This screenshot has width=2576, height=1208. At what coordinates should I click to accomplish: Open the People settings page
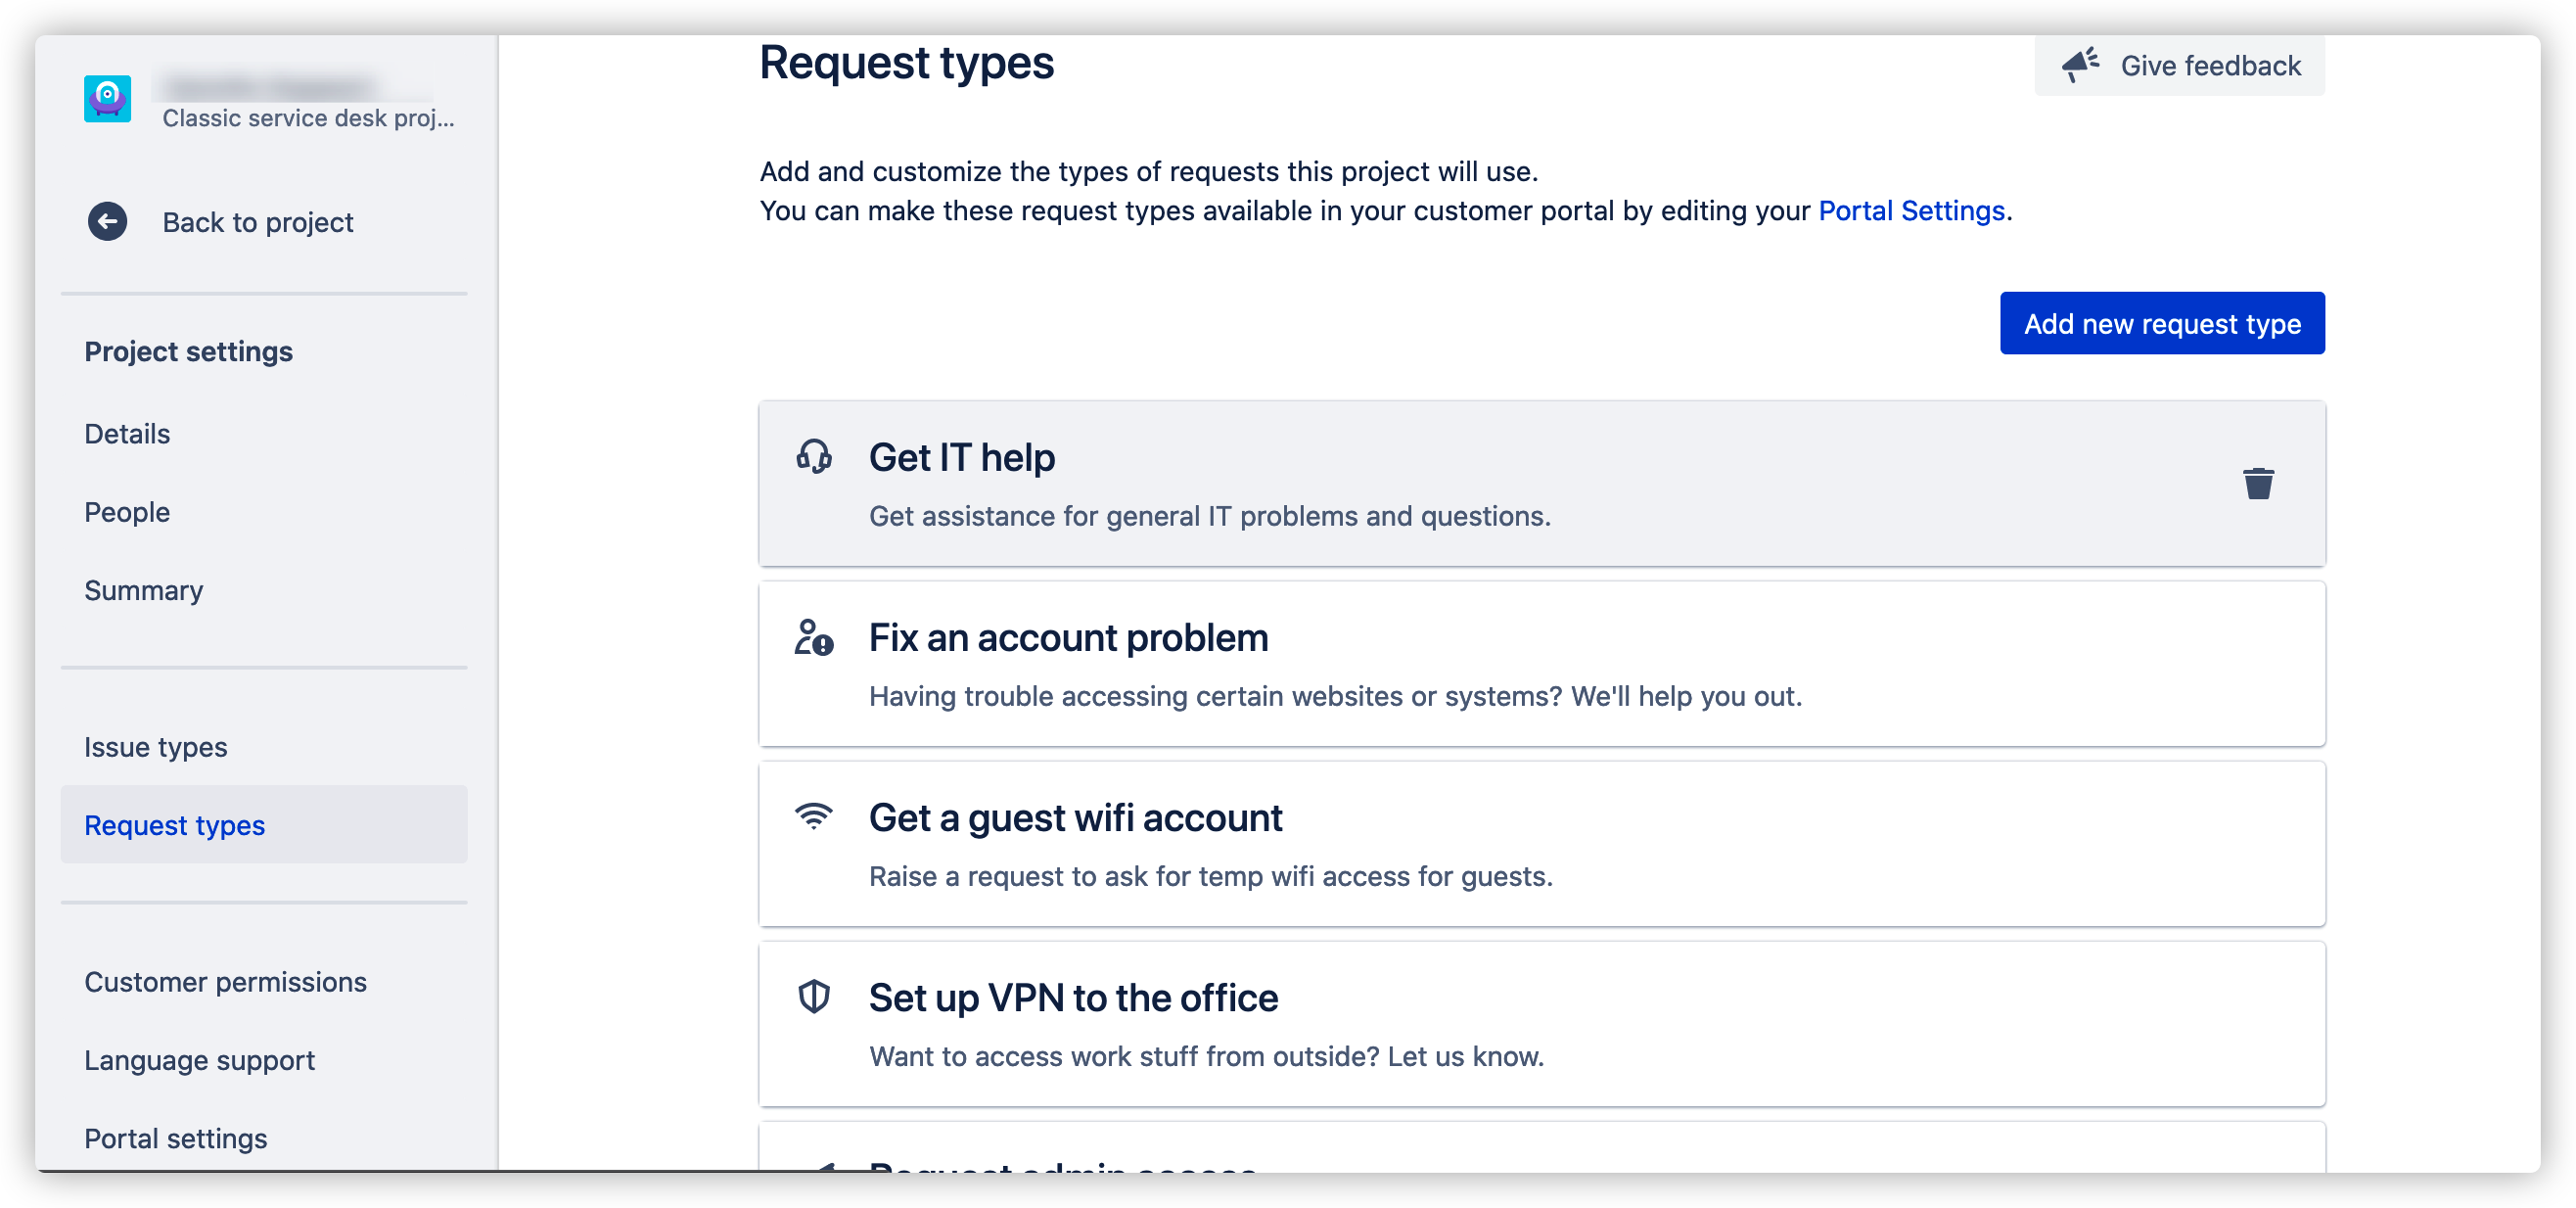127,512
